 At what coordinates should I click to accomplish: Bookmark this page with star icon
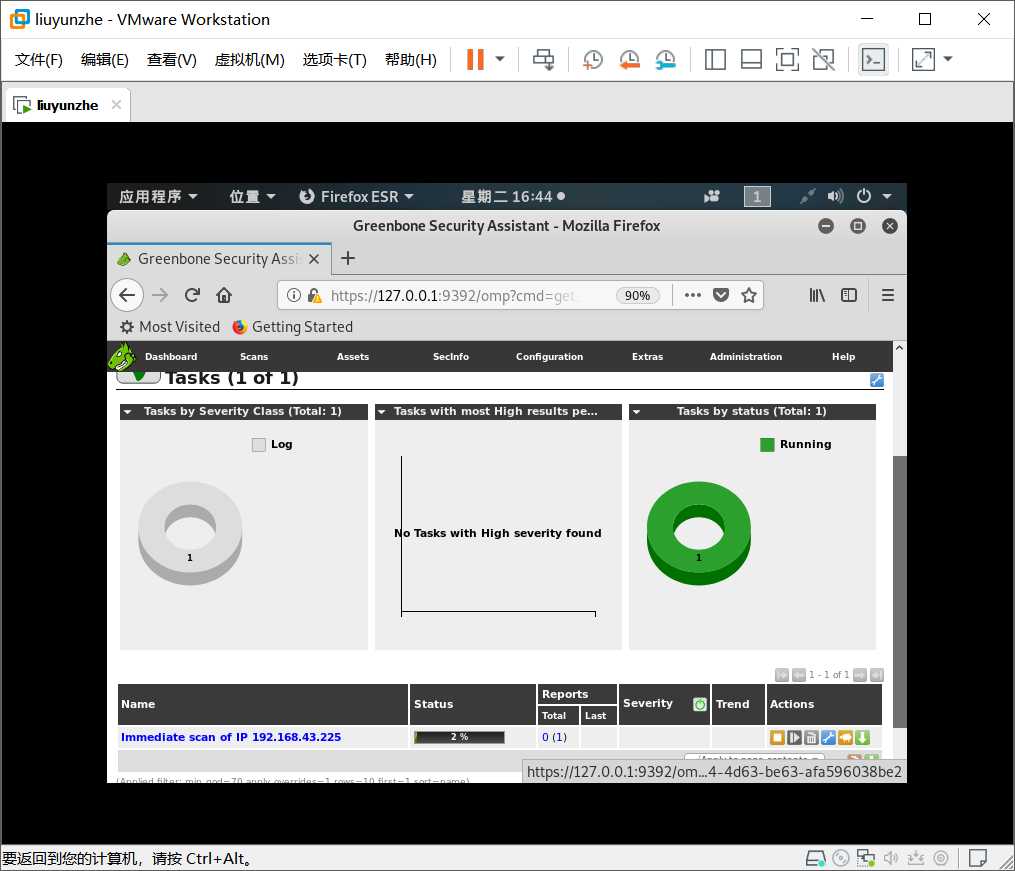[x=749, y=295]
